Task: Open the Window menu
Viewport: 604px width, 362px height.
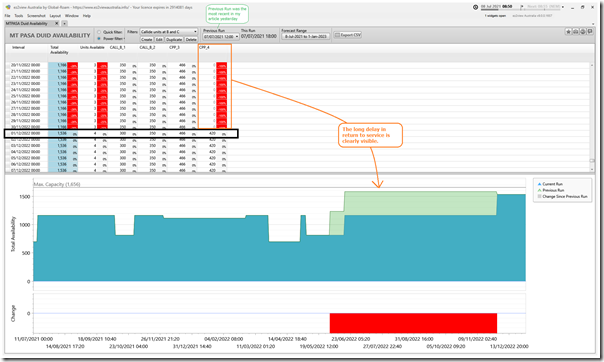Action: pos(72,16)
